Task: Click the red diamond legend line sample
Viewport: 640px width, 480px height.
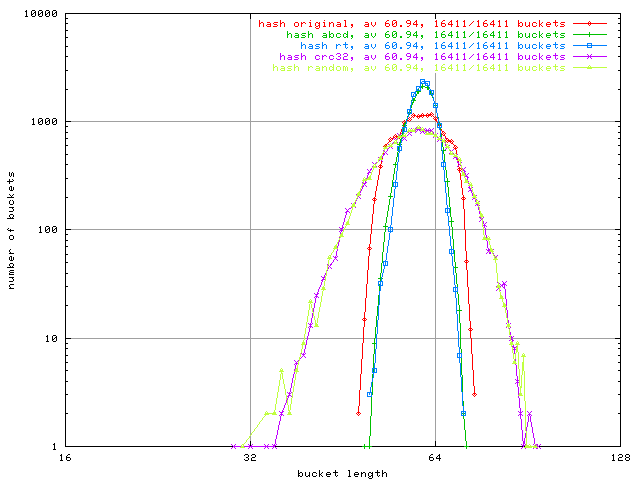Action: pos(589,24)
